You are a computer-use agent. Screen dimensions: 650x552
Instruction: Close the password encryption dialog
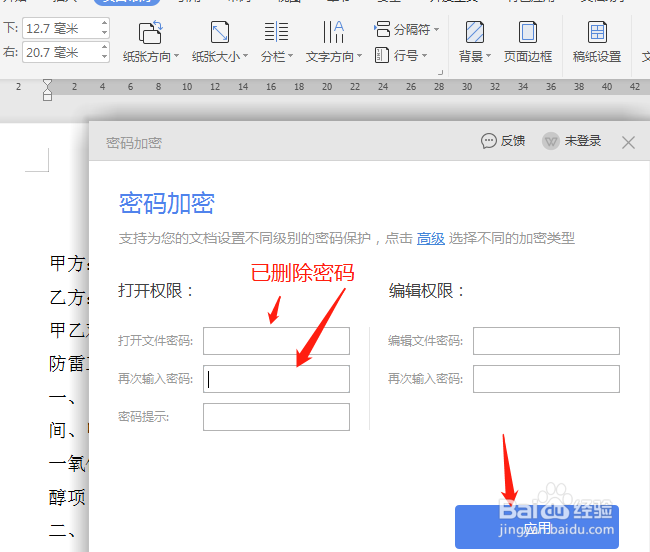point(628,143)
